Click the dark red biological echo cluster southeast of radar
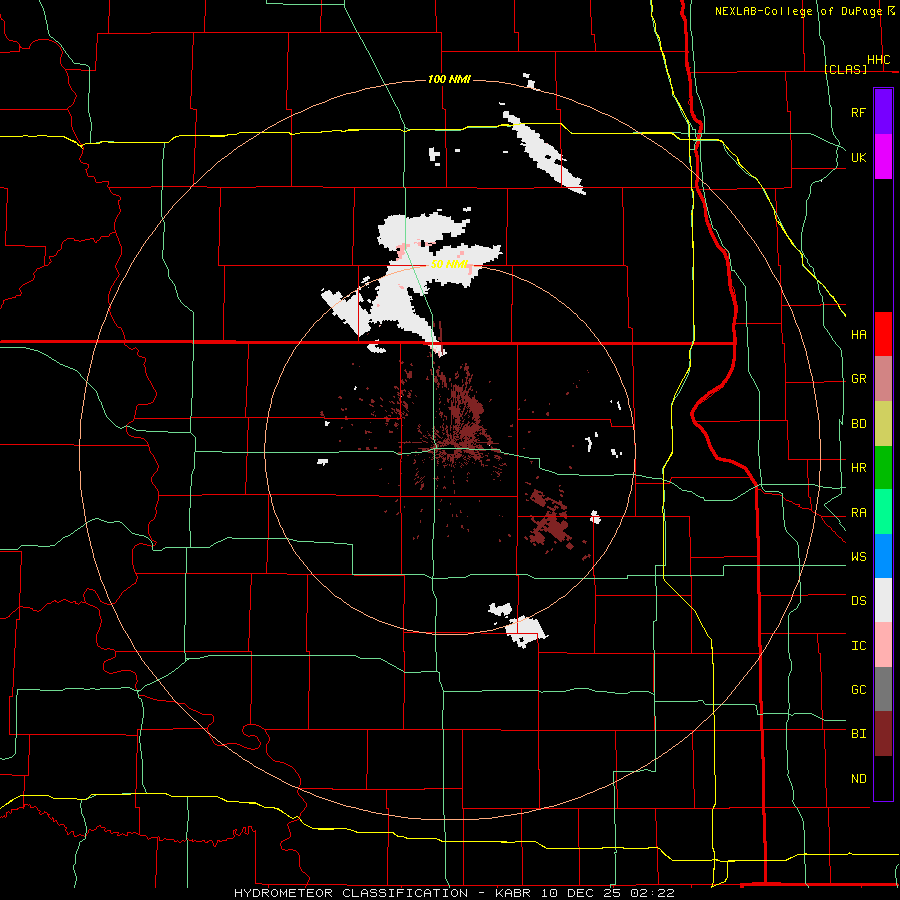 click(x=549, y=521)
